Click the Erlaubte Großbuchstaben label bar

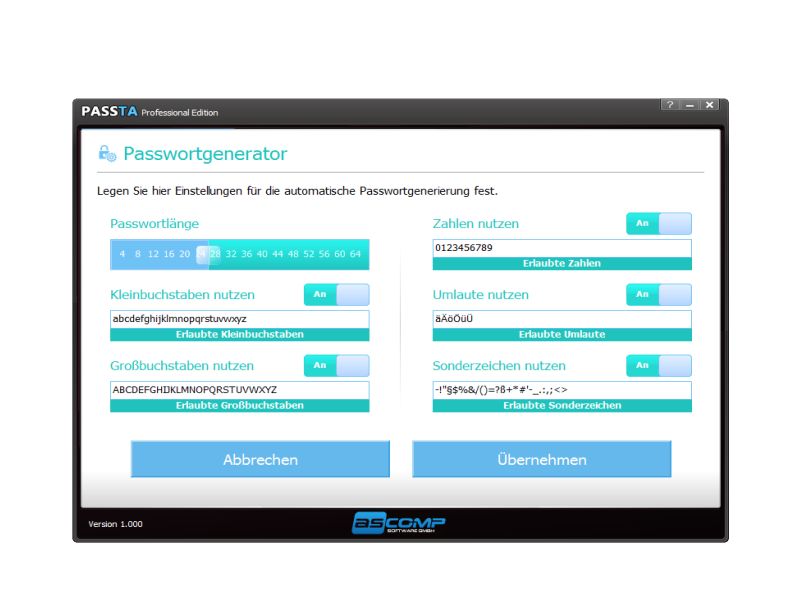239,405
